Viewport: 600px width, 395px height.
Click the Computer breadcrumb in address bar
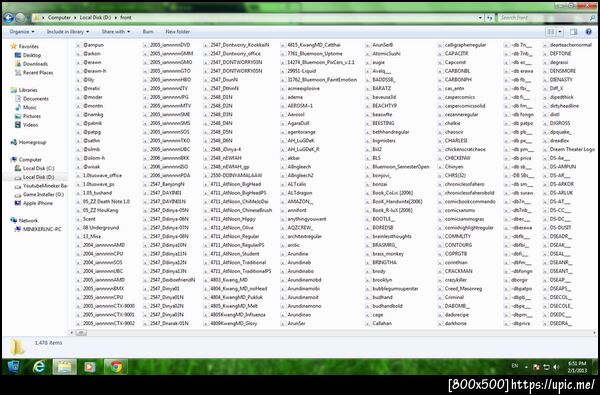tap(59, 18)
